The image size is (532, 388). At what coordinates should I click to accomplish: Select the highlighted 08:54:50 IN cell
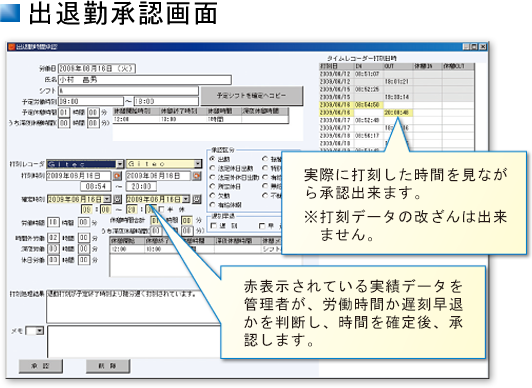(369, 105)
